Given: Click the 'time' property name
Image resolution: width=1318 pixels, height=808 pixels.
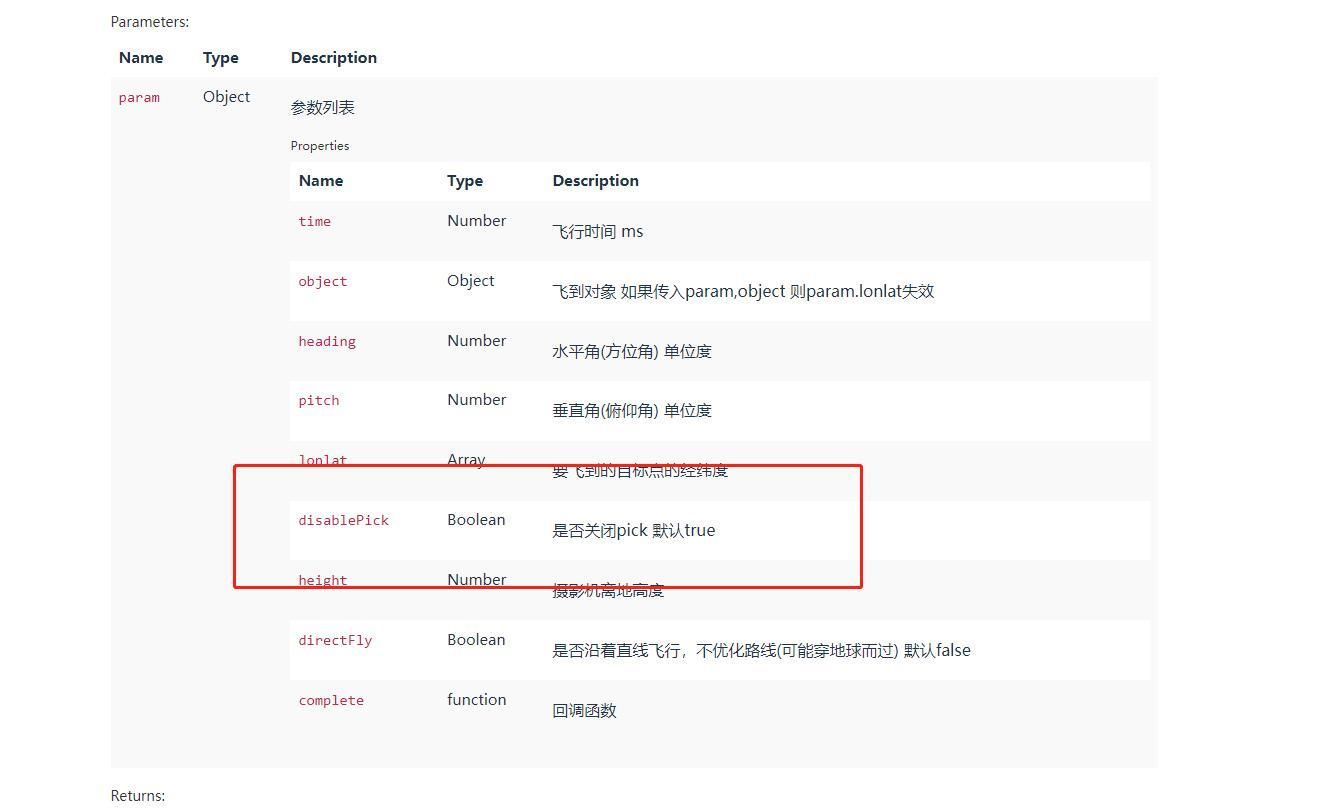Looking at the screenshot, I should click(314, 221).
